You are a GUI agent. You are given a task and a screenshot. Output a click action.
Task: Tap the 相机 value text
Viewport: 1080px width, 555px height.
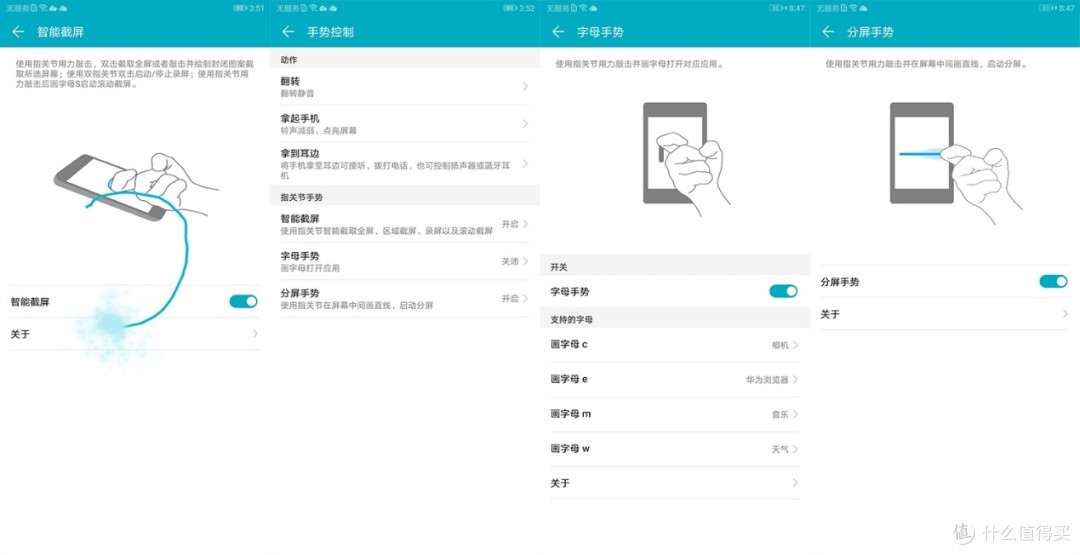point(780,345)
